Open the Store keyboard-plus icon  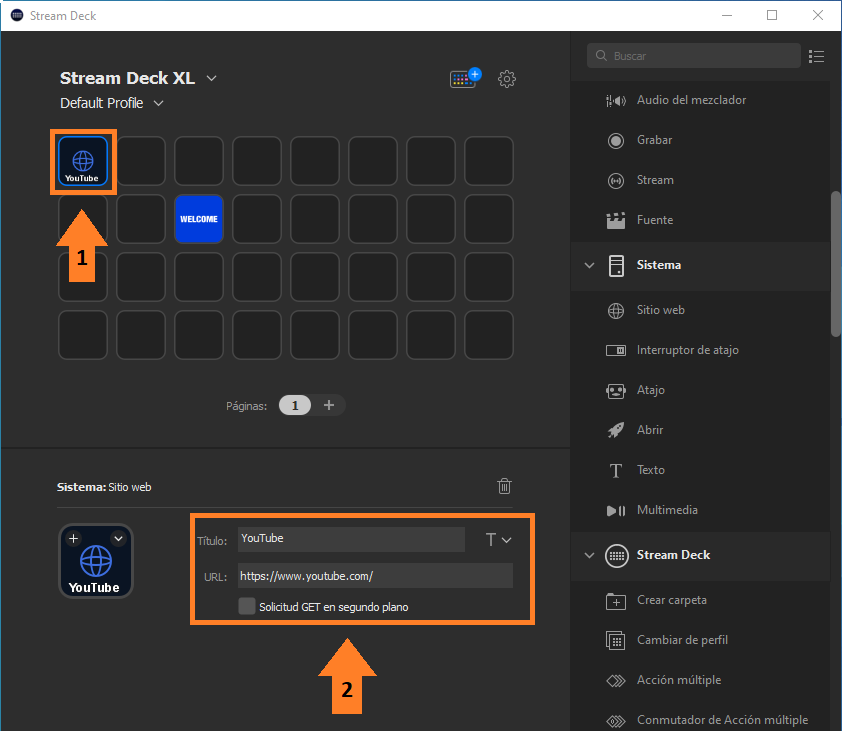[465, 79]
